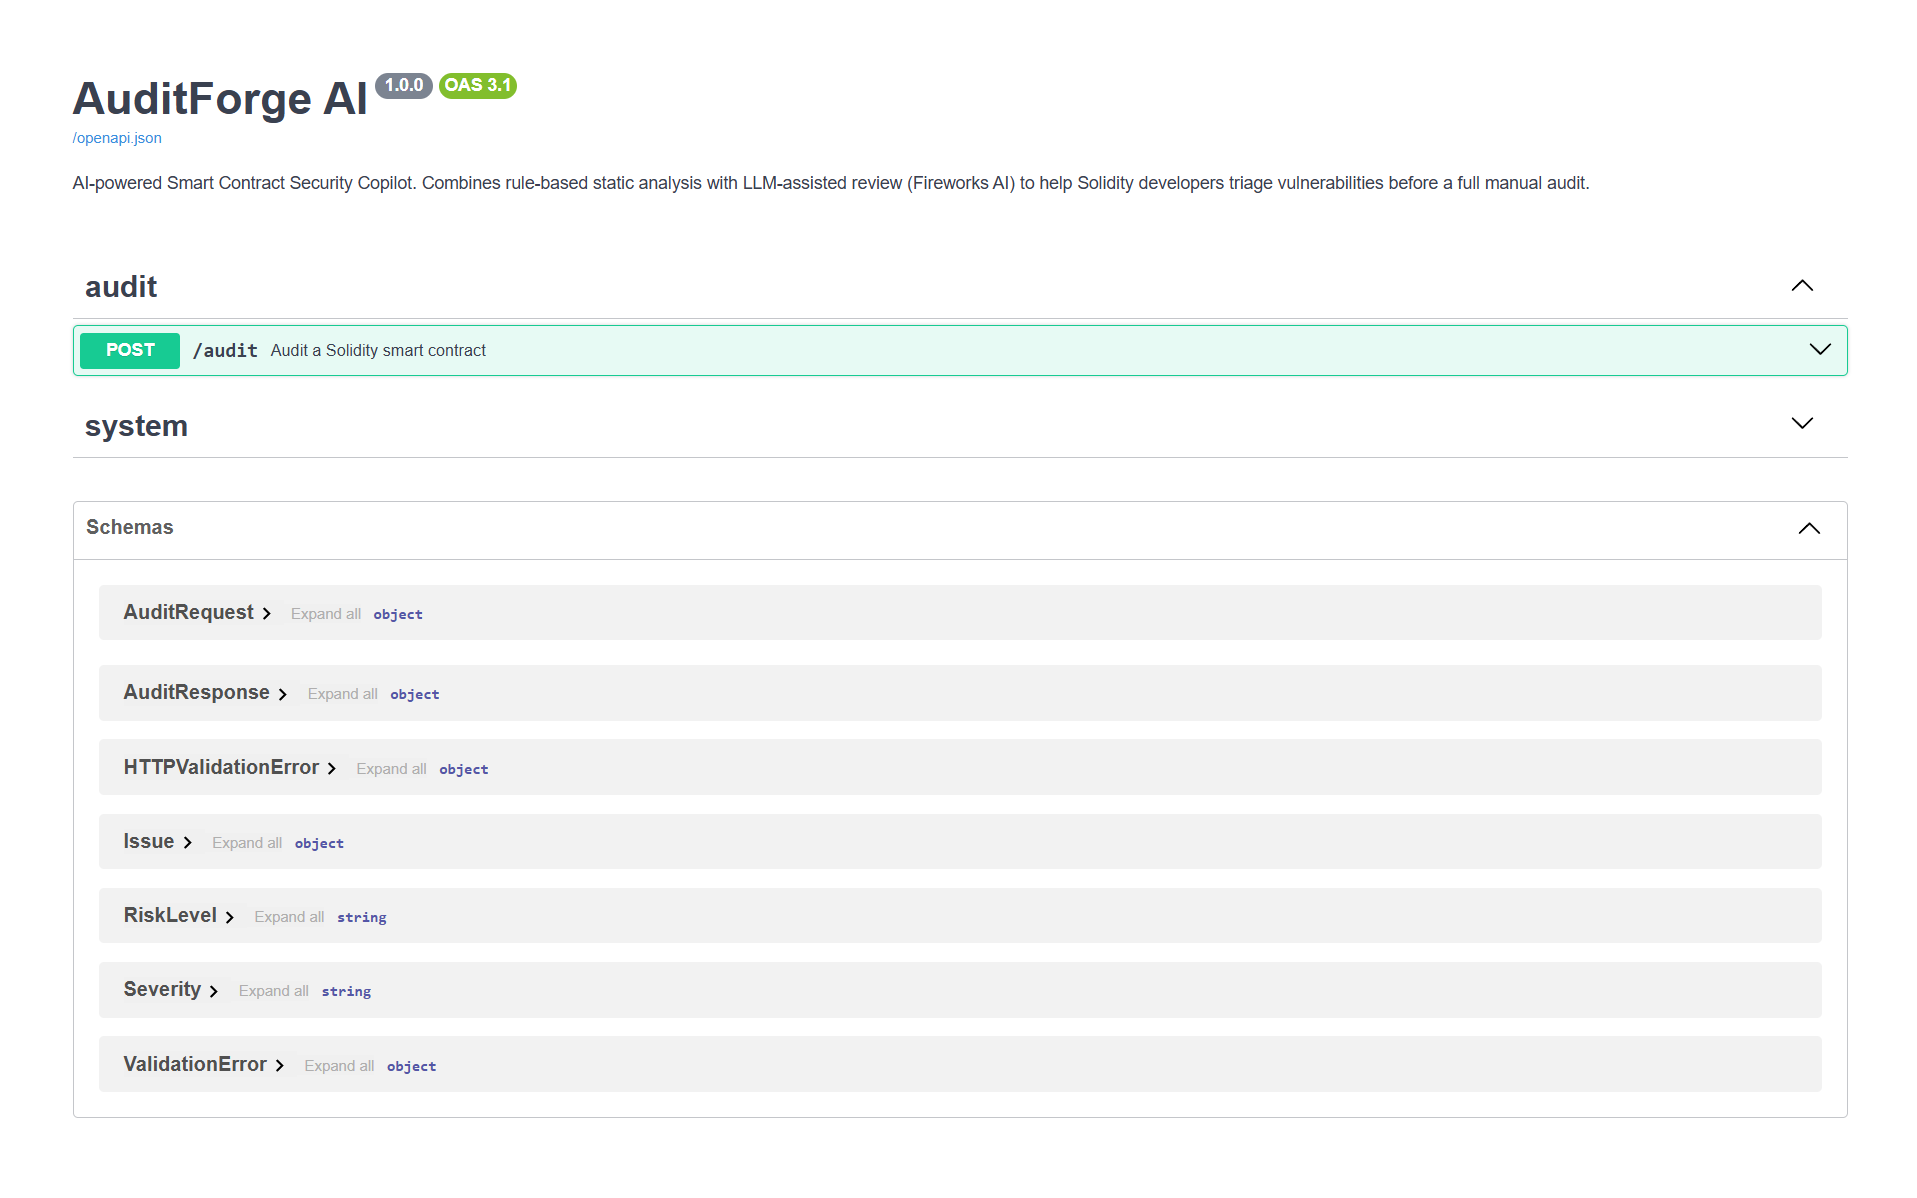Viewport: 1917px width, 1198px height.
Task: Click Expand all for Severity
Action: 274,991
